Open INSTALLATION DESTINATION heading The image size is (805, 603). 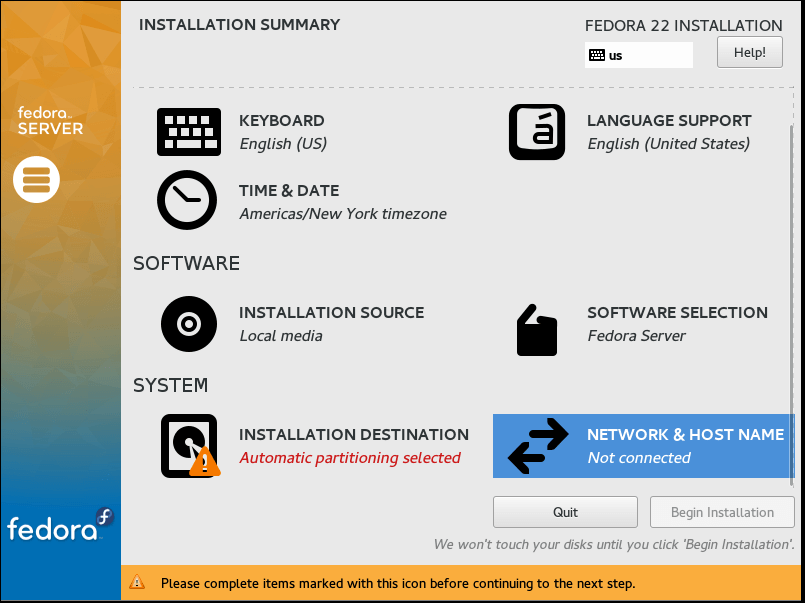[x=354, y=435]
